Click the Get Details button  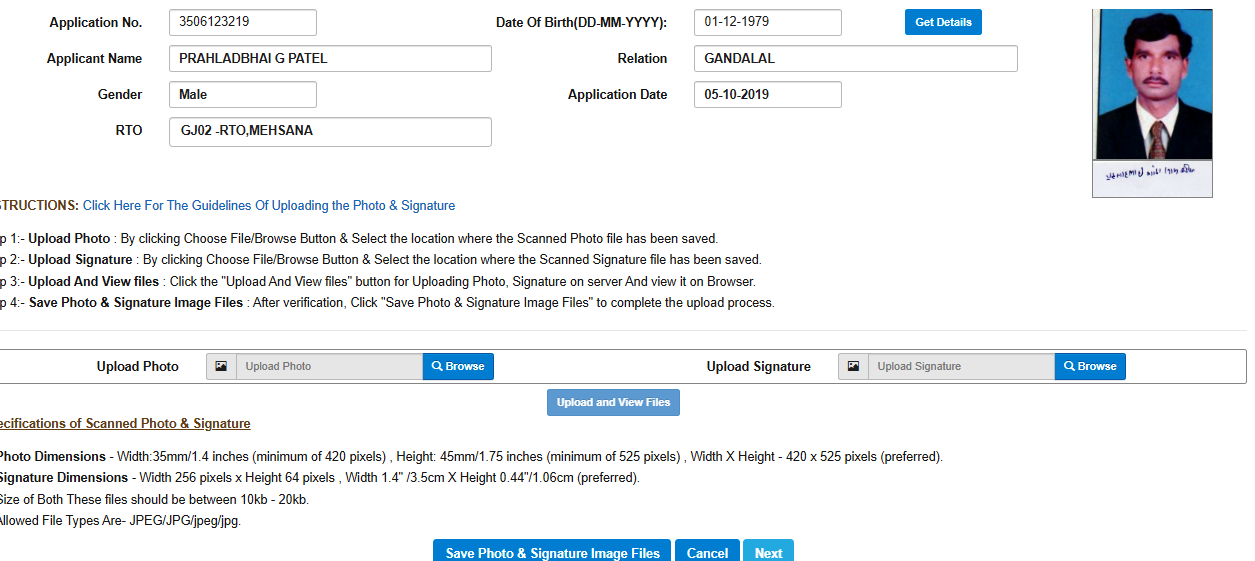click(x=943, y=22)
